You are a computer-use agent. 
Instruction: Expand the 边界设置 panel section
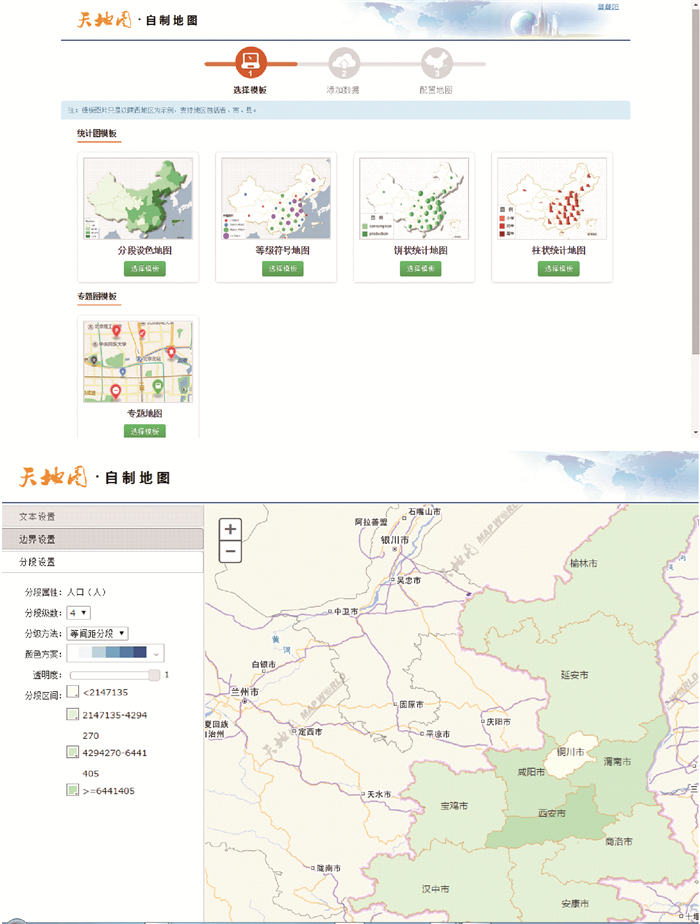[x=101, y=539]
